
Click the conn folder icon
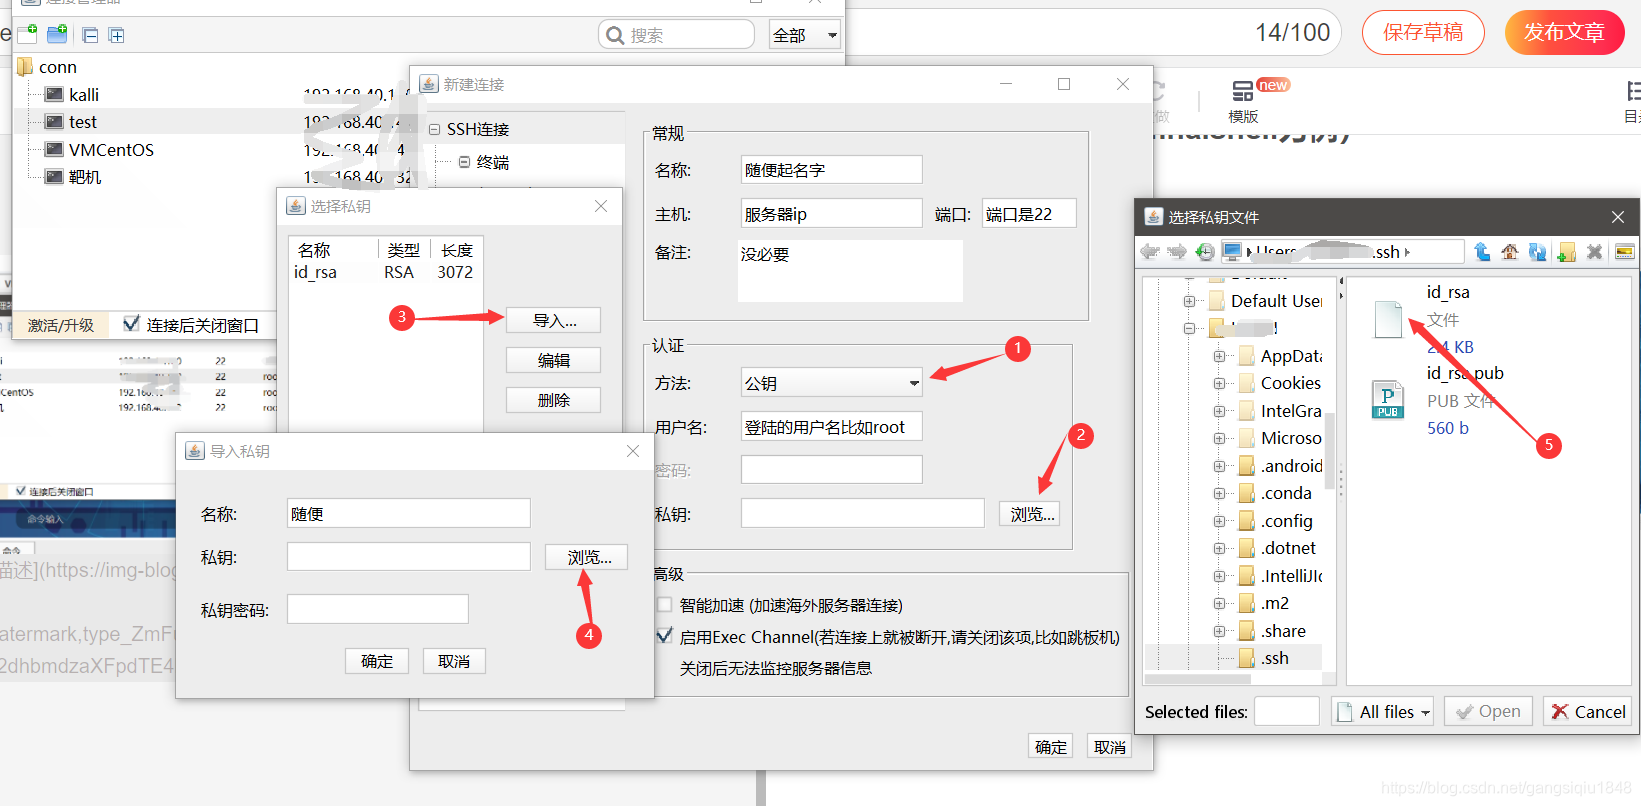coord(25,67)
